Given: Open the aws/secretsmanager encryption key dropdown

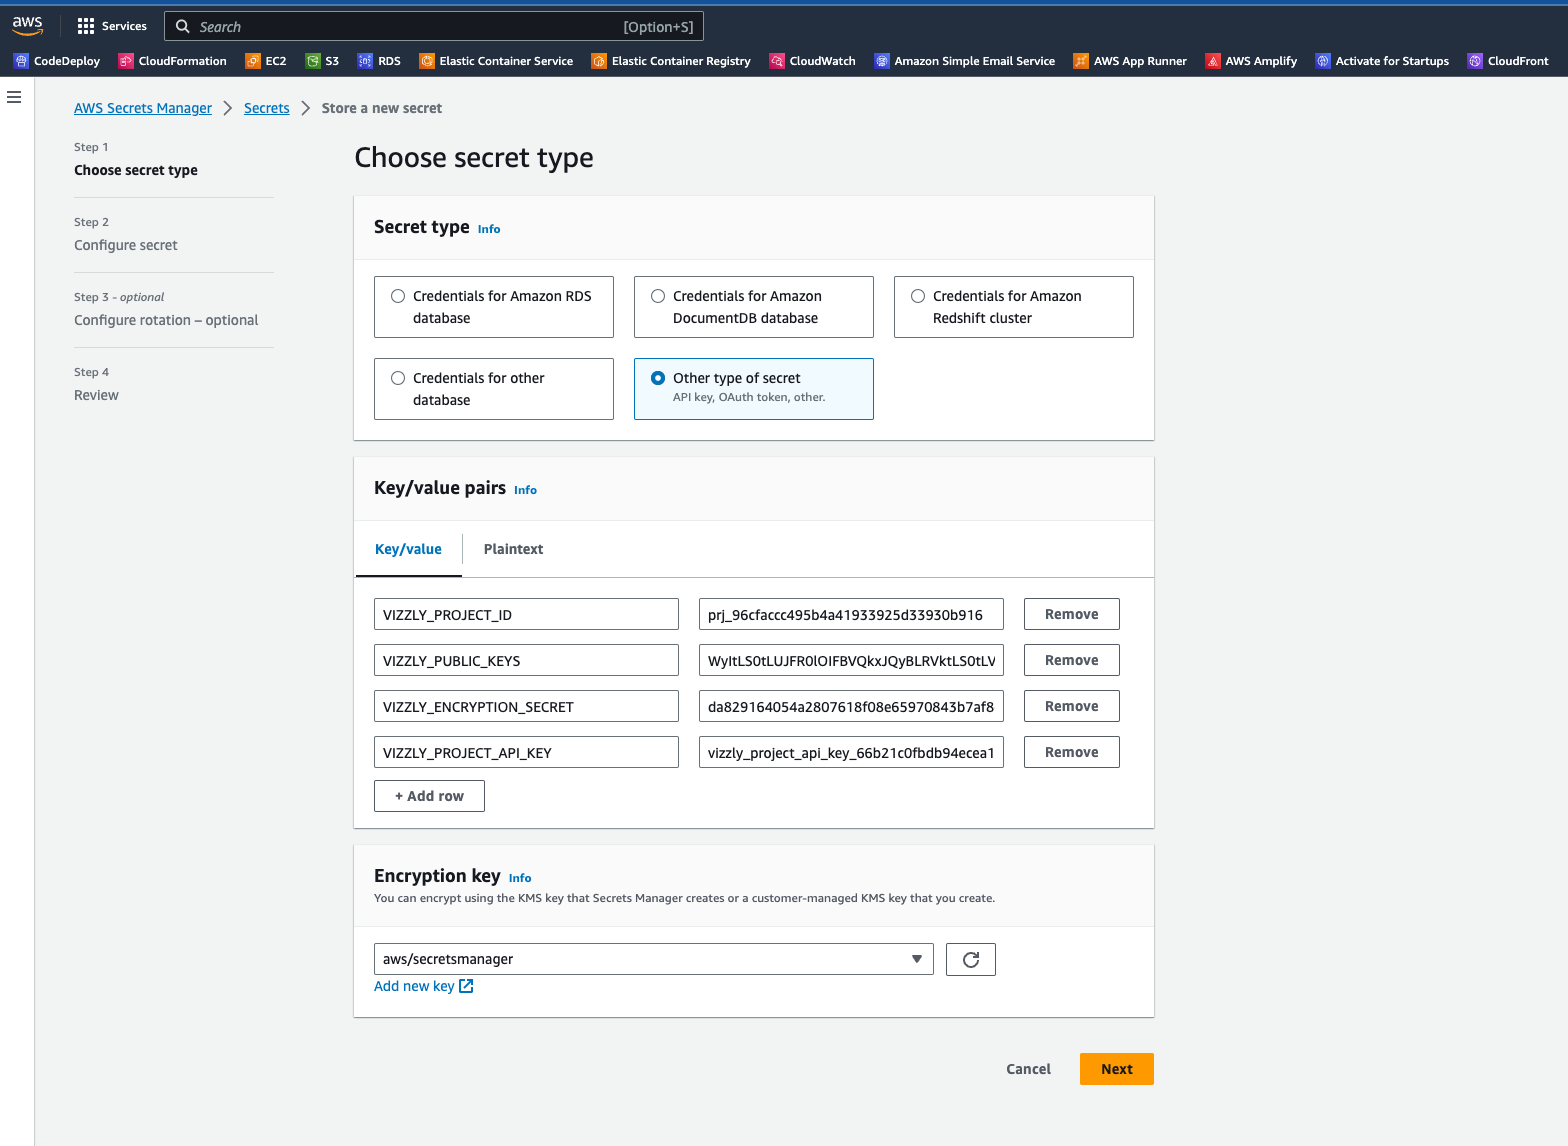Looking at the screenshot, I should 654,959.
